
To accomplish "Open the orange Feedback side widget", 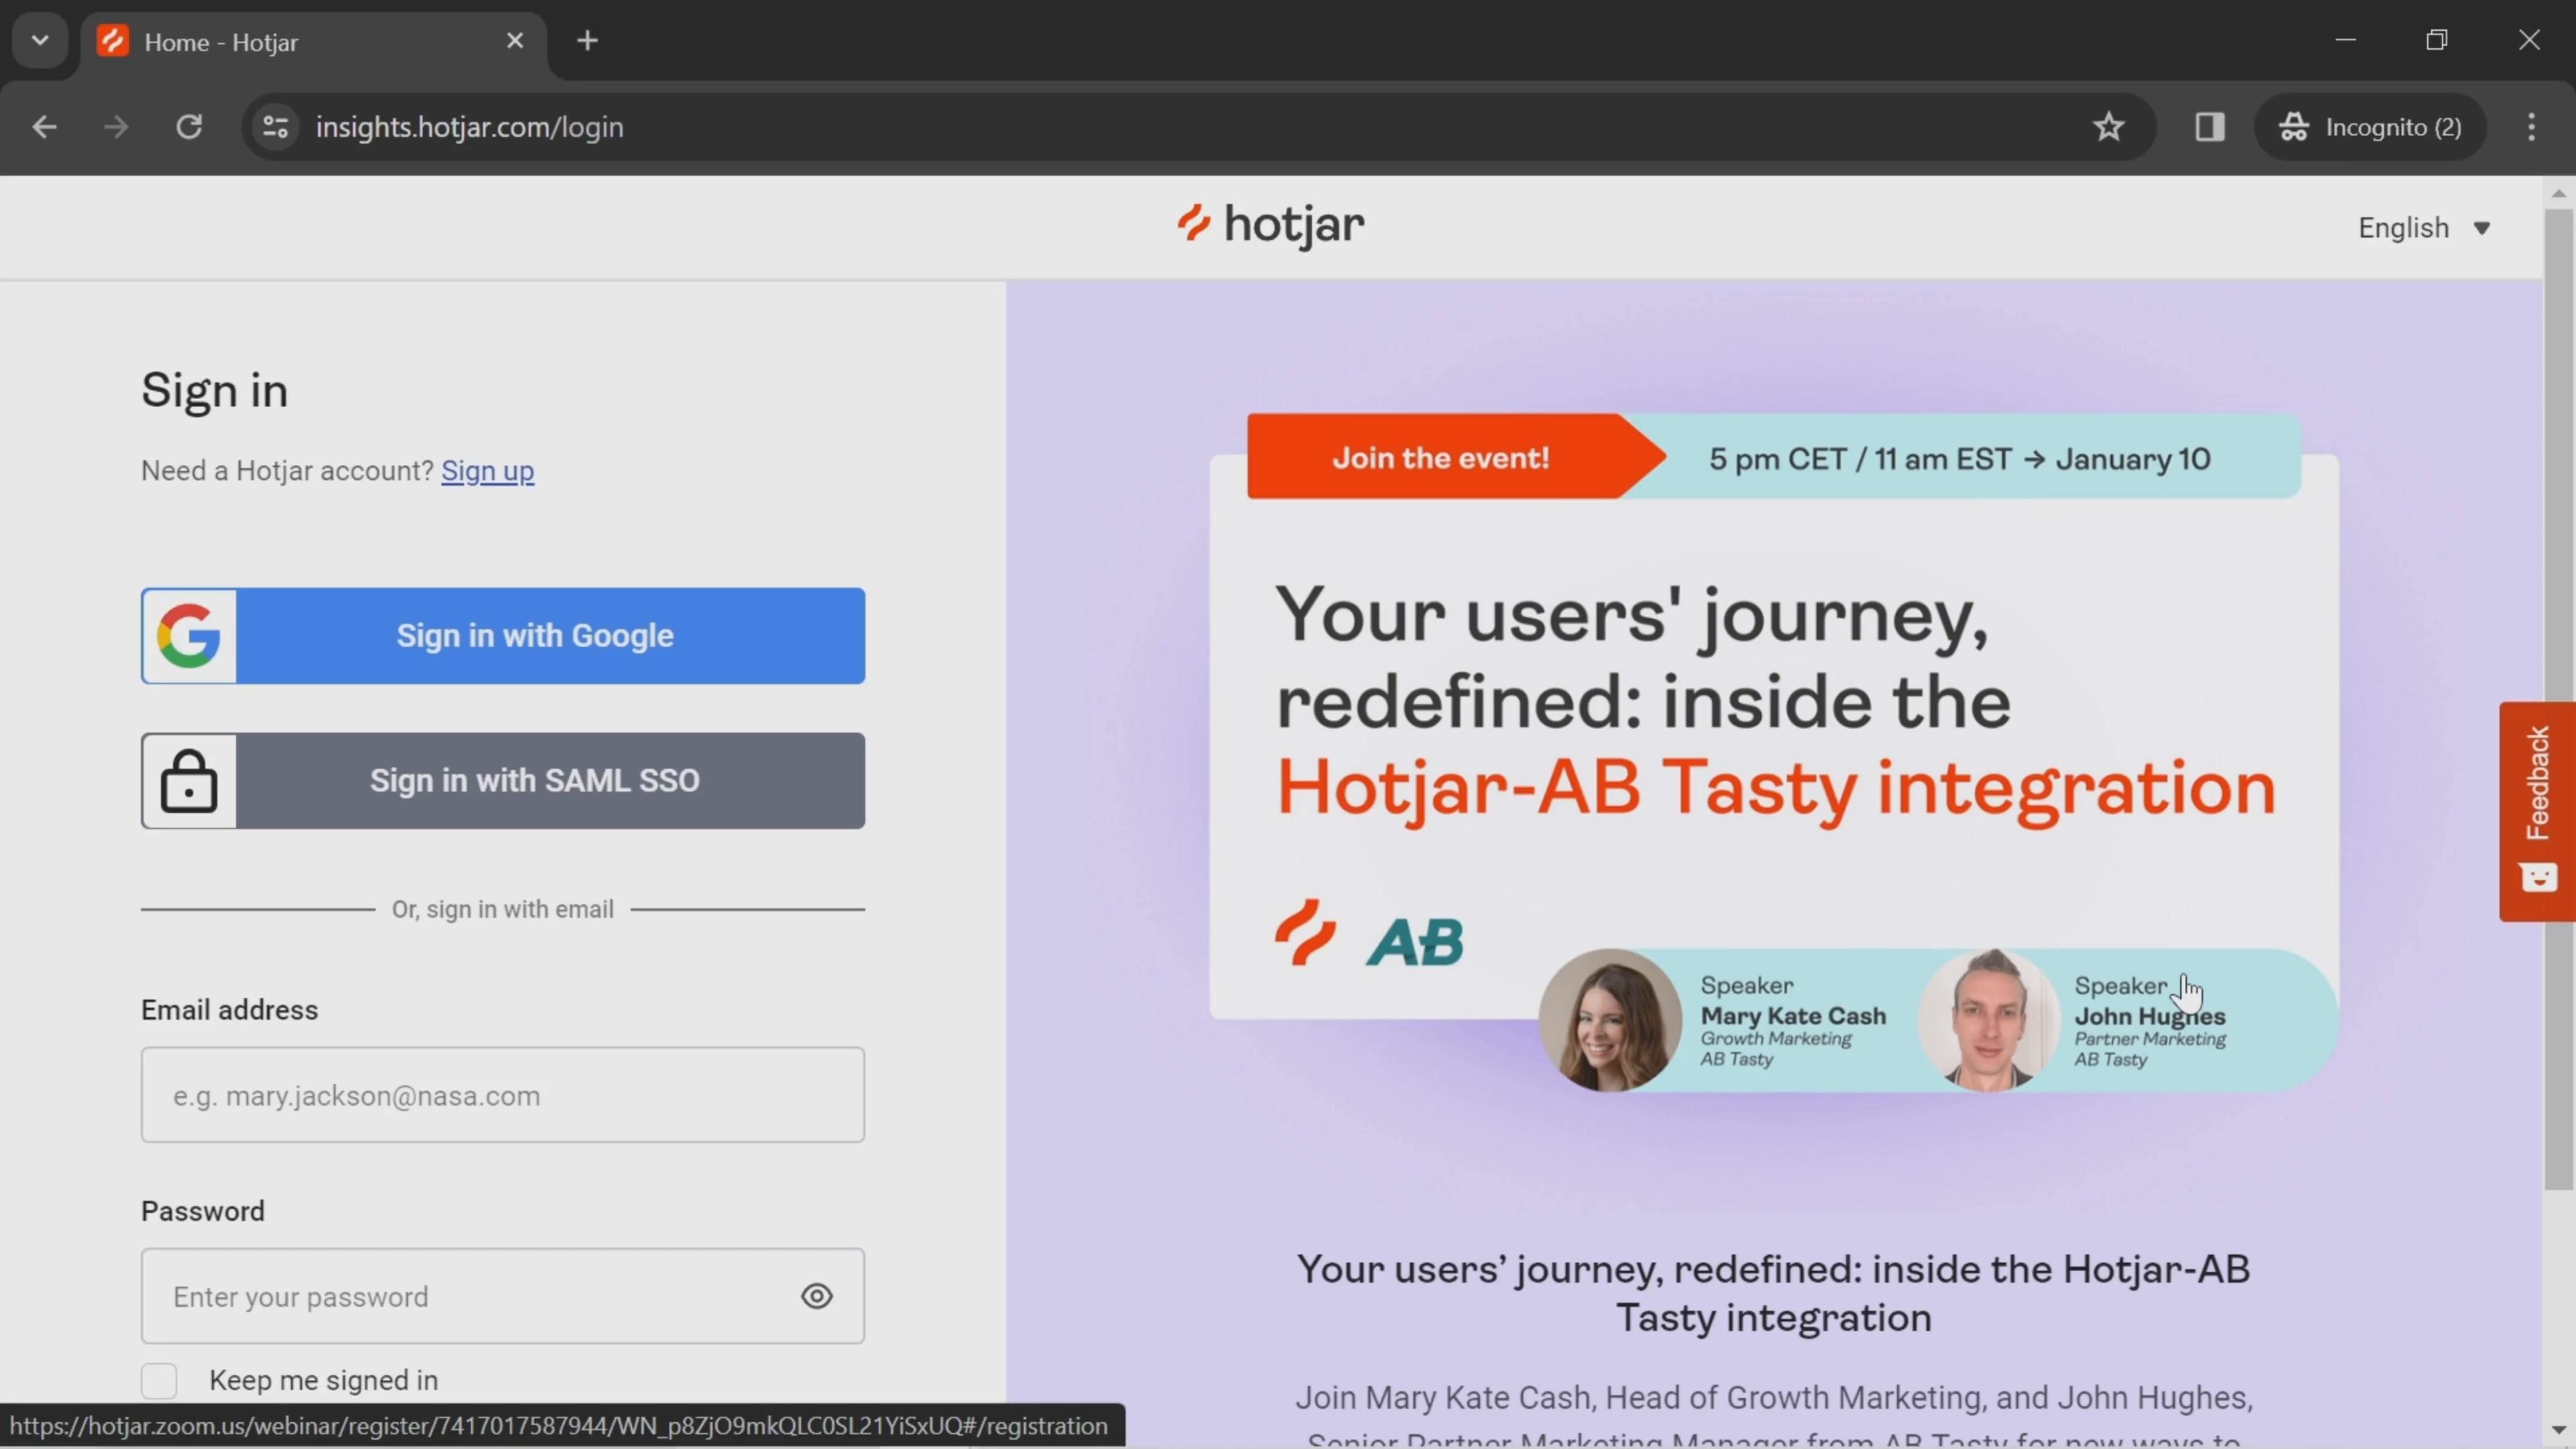I will coord(2536,810).
